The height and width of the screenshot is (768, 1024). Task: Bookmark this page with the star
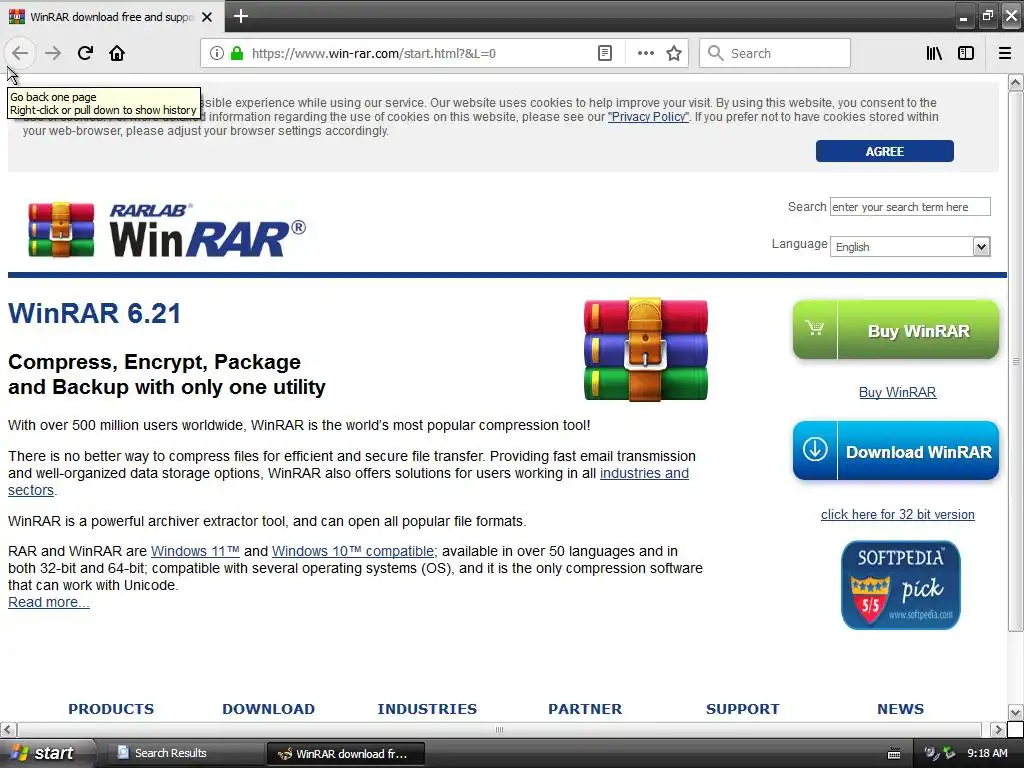[x=674, y=53]
